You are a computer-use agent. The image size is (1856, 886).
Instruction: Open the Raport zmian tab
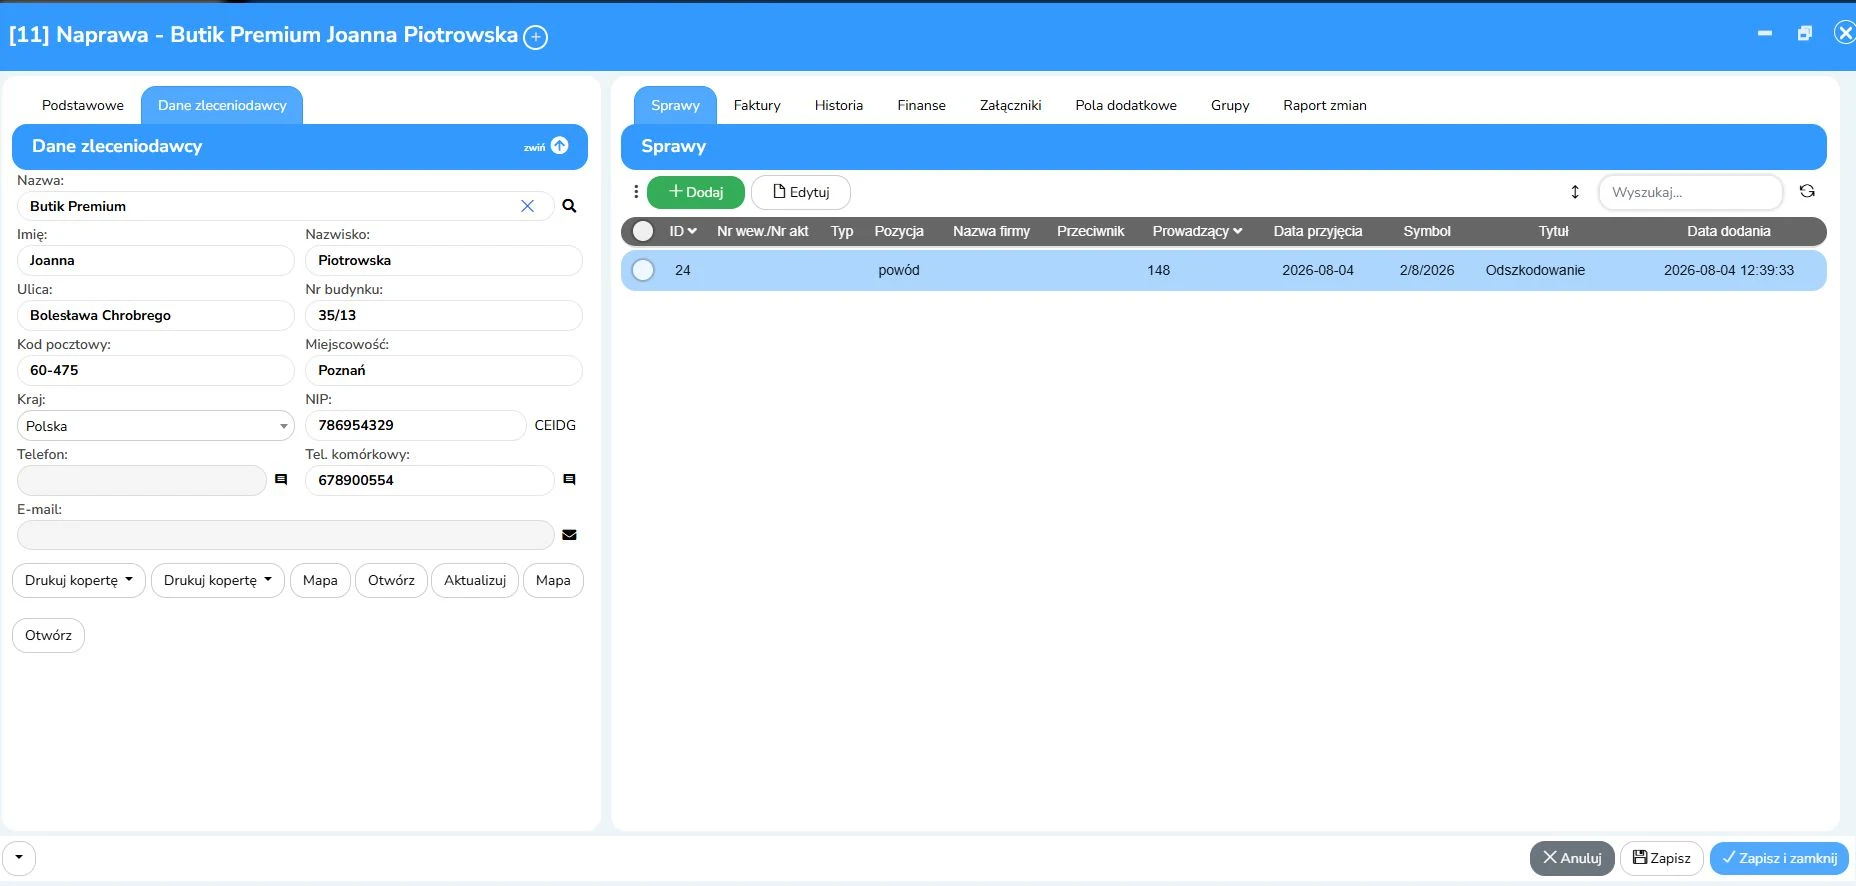pos(1325,105)
